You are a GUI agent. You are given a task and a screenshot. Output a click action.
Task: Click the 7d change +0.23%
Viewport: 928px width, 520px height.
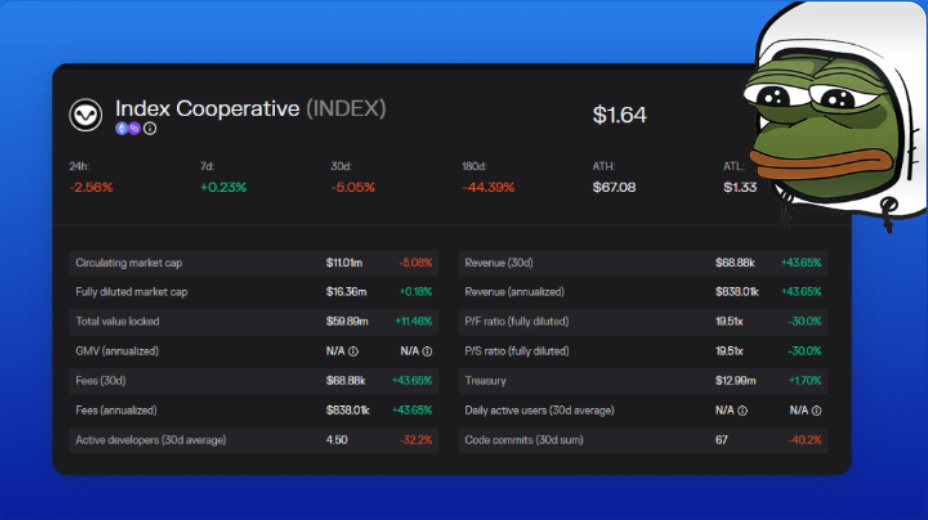(223, 188)
